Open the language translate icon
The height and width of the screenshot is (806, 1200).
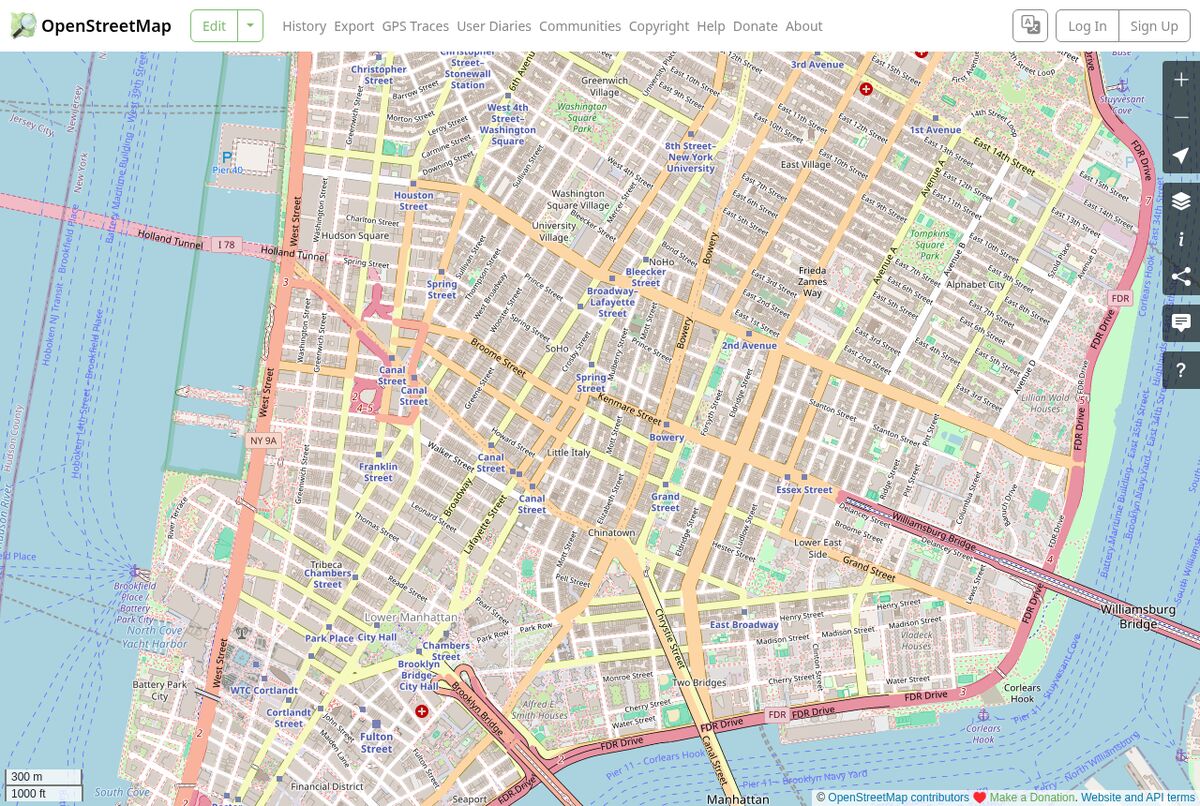click(1030, 26)
